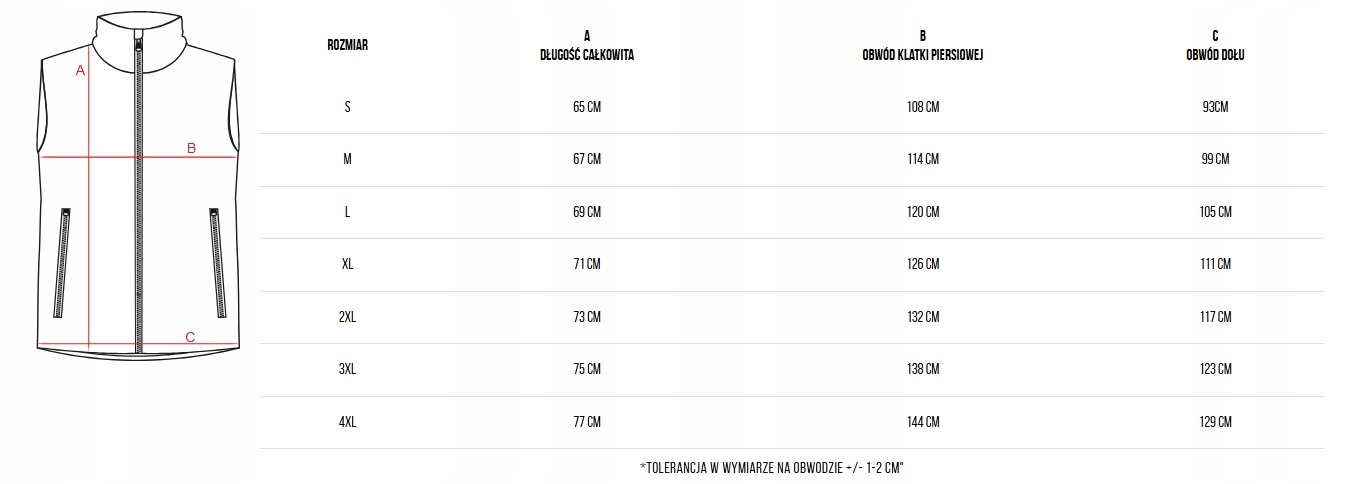Click the 111 CM bottom circumference value
The height and width of the screenshot is (484, 1356).
pos(1216,264)
